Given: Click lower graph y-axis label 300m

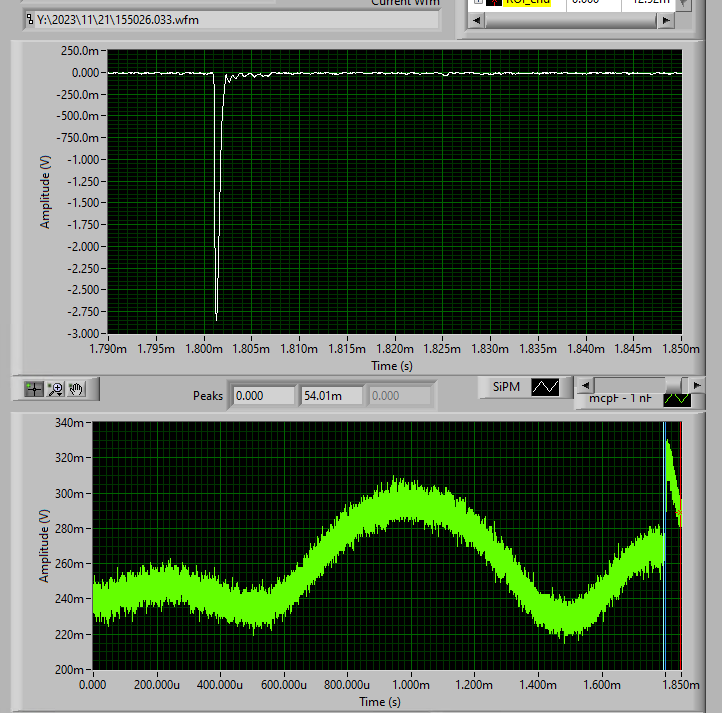Looking at the screenshot, I should [x=70, y=493].
